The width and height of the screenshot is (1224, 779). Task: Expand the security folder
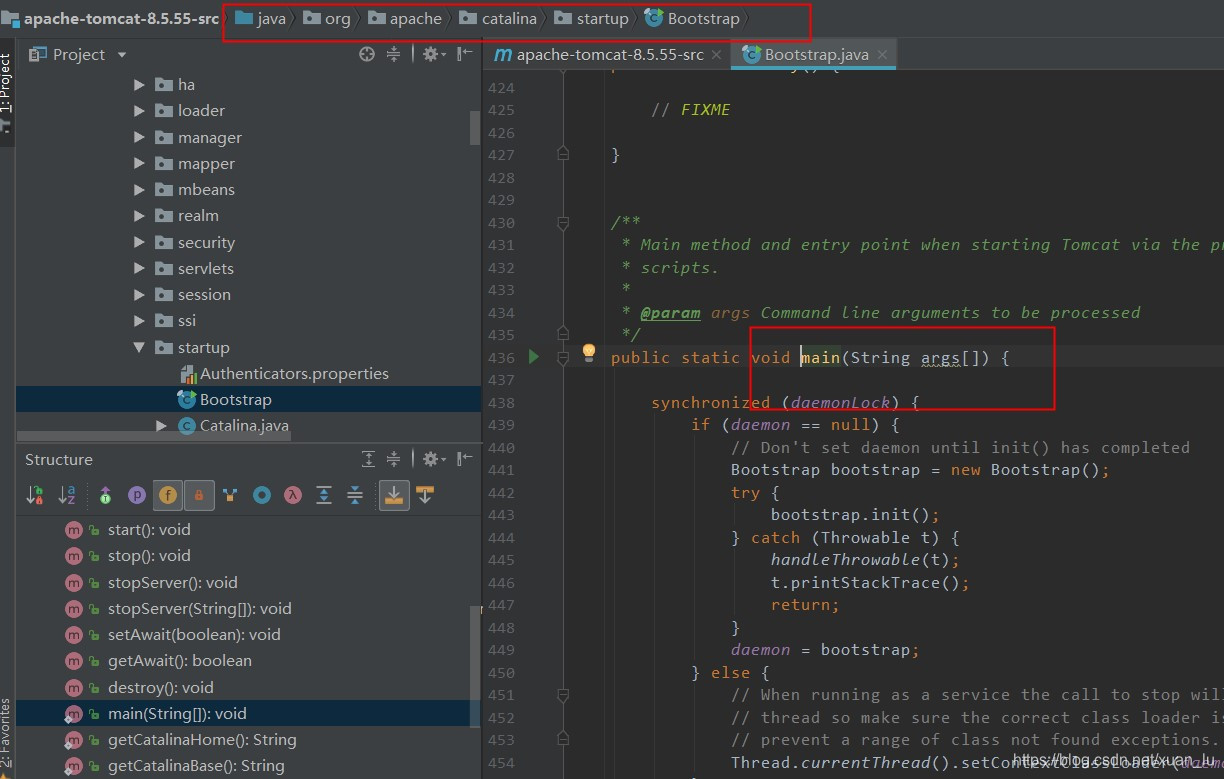click(140, 242)
